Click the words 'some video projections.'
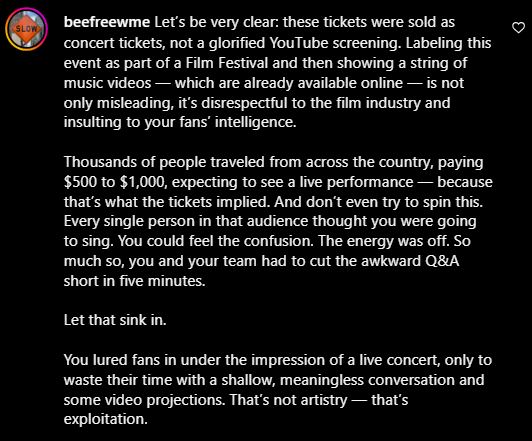 (x=145, y=400)
